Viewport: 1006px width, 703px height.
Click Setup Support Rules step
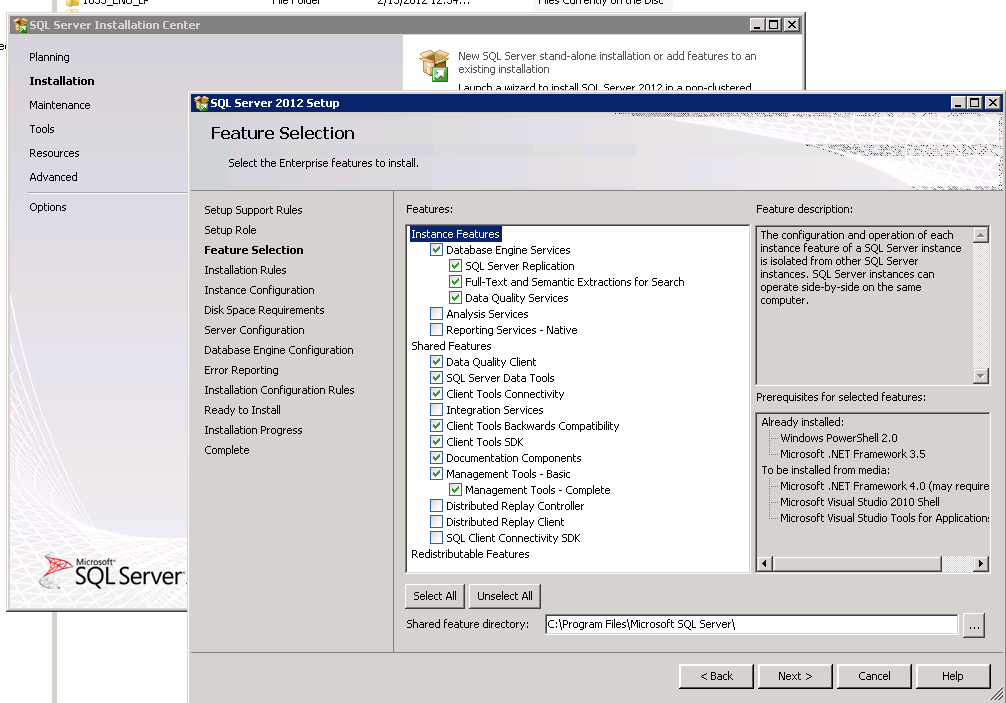click(x=253, y=210)
